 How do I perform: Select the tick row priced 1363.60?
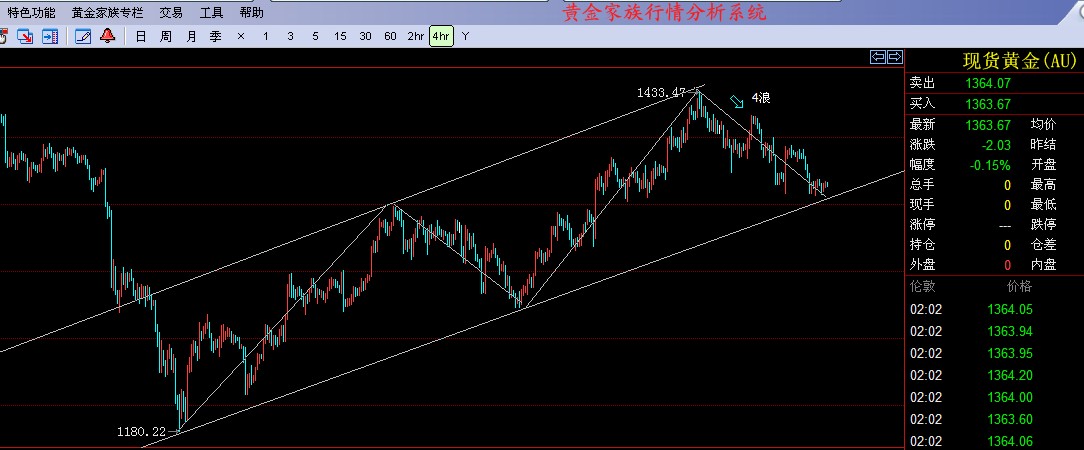pyautogui.click(x=994, y=420)
